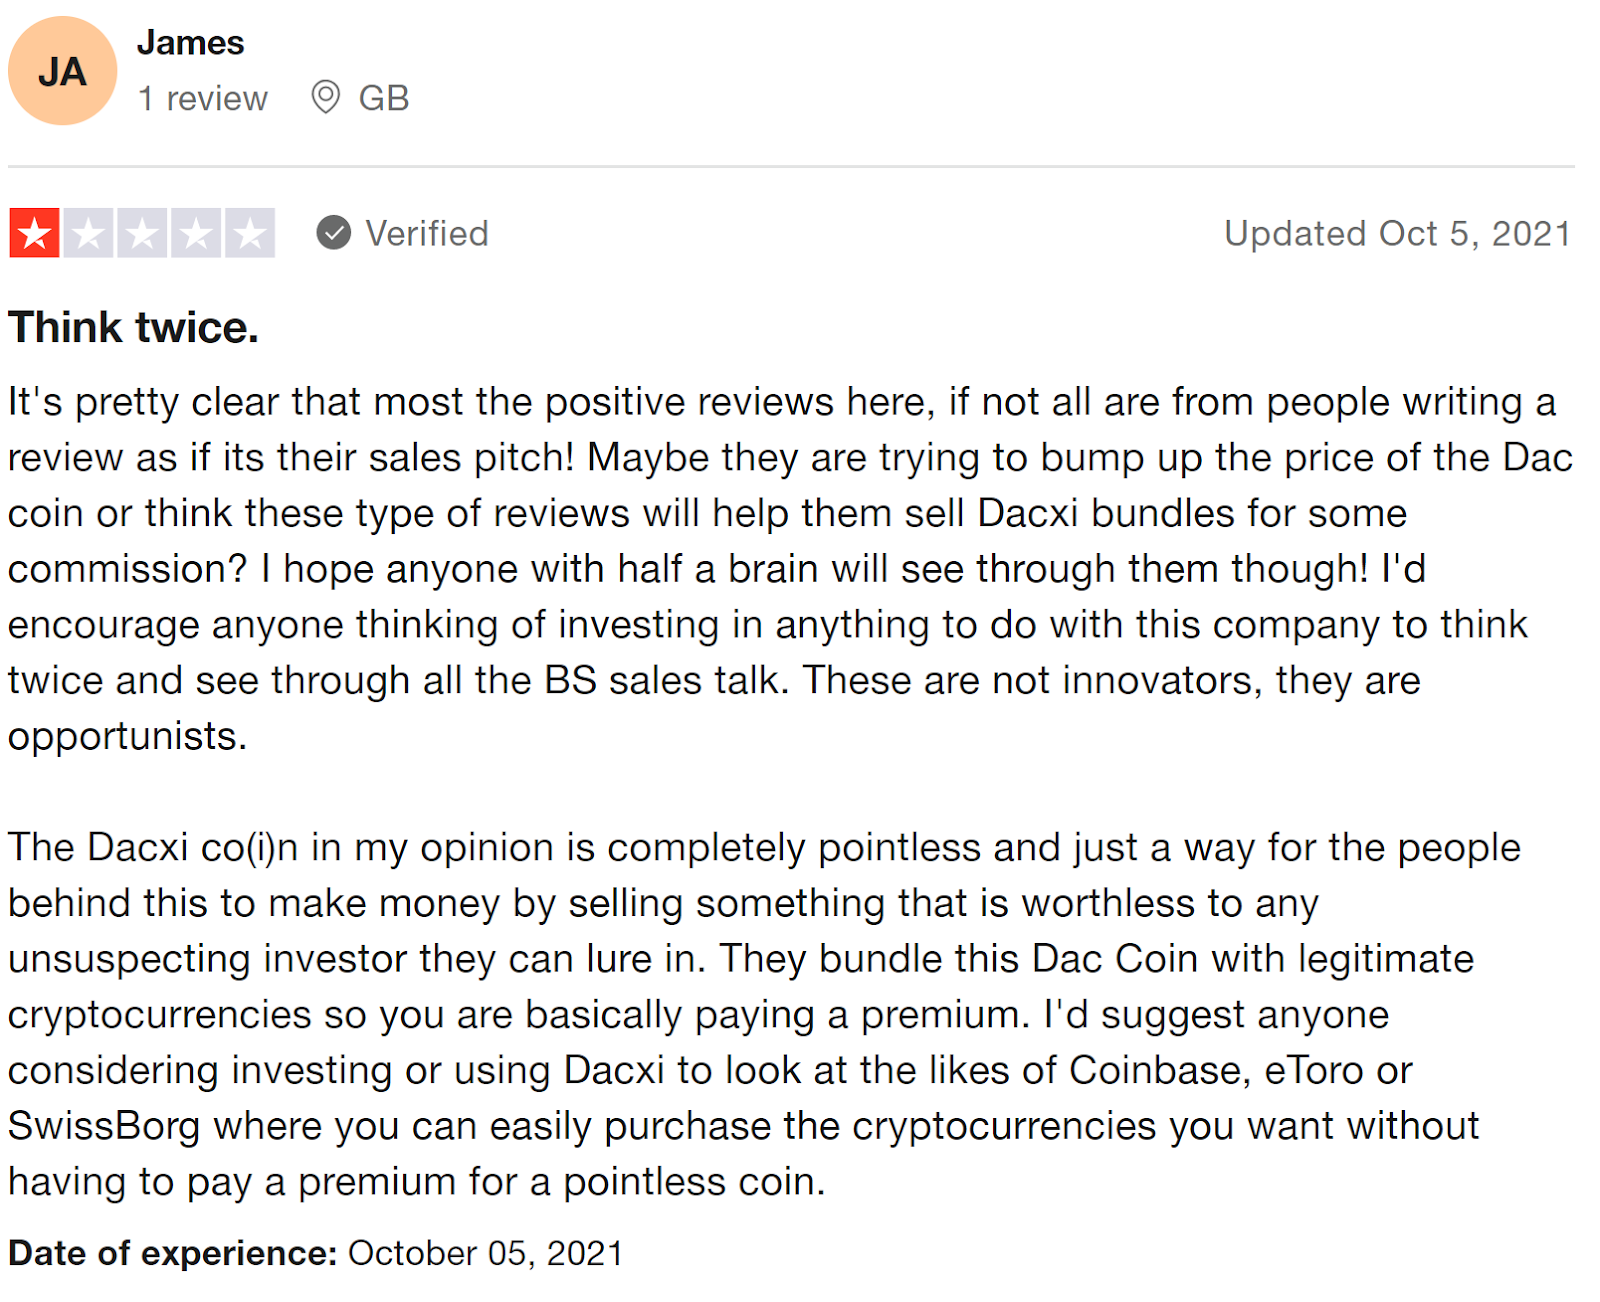Image resolution: width=1600 pixels, height=1302 pixels.
Task: Click the Verified checkmark badge icon
Action: 334,233
